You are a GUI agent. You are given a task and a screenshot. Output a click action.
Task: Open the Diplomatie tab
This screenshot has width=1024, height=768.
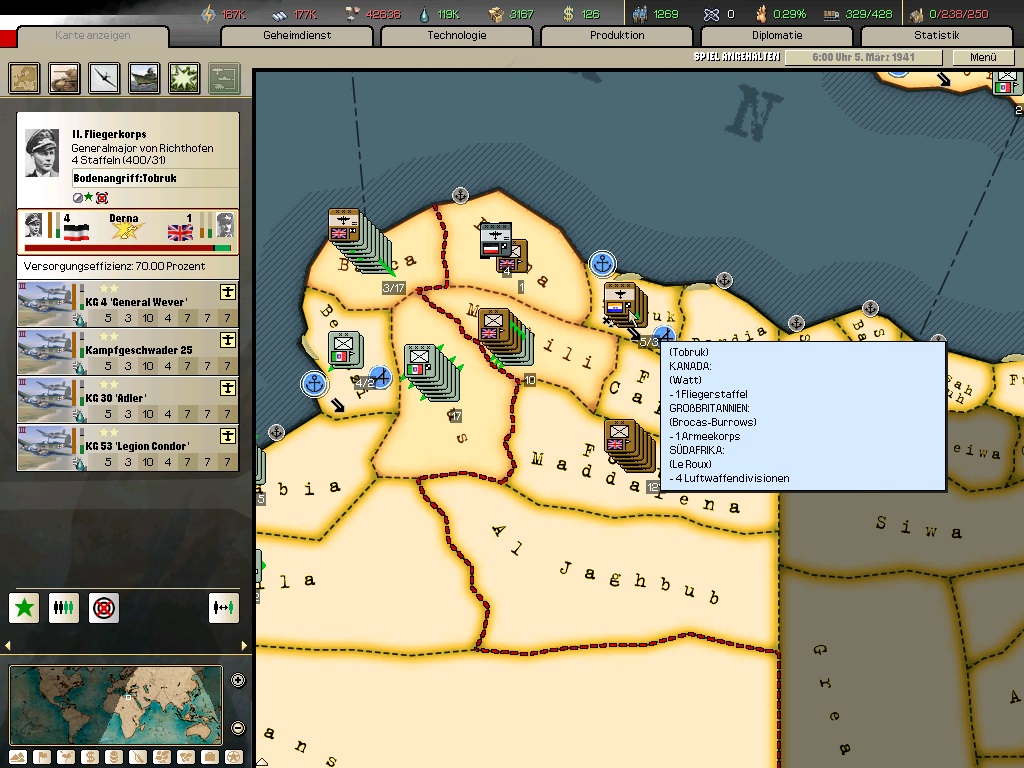pyautogui.click(x=776, y=36)
